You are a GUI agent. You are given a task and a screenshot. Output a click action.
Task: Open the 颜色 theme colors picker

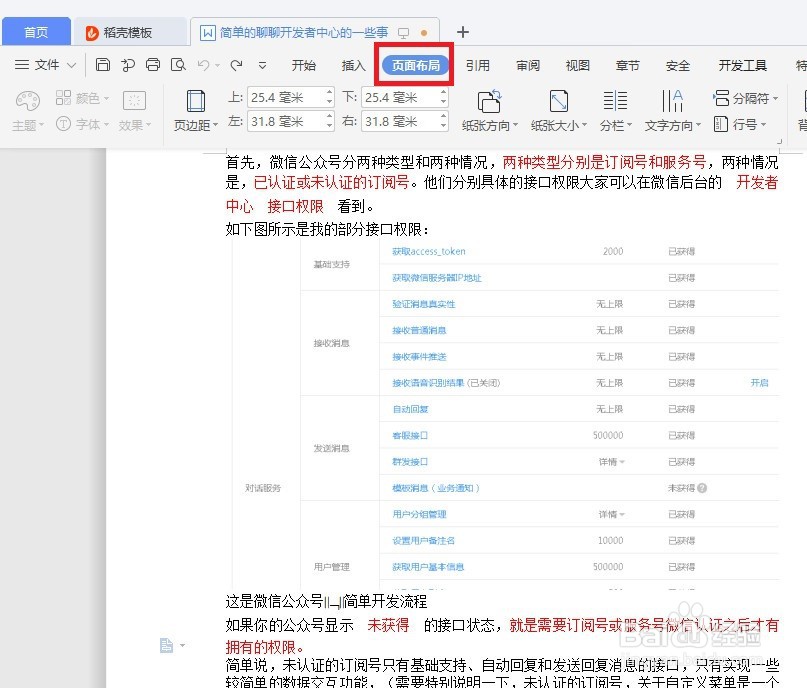click(x=84, y=98)
